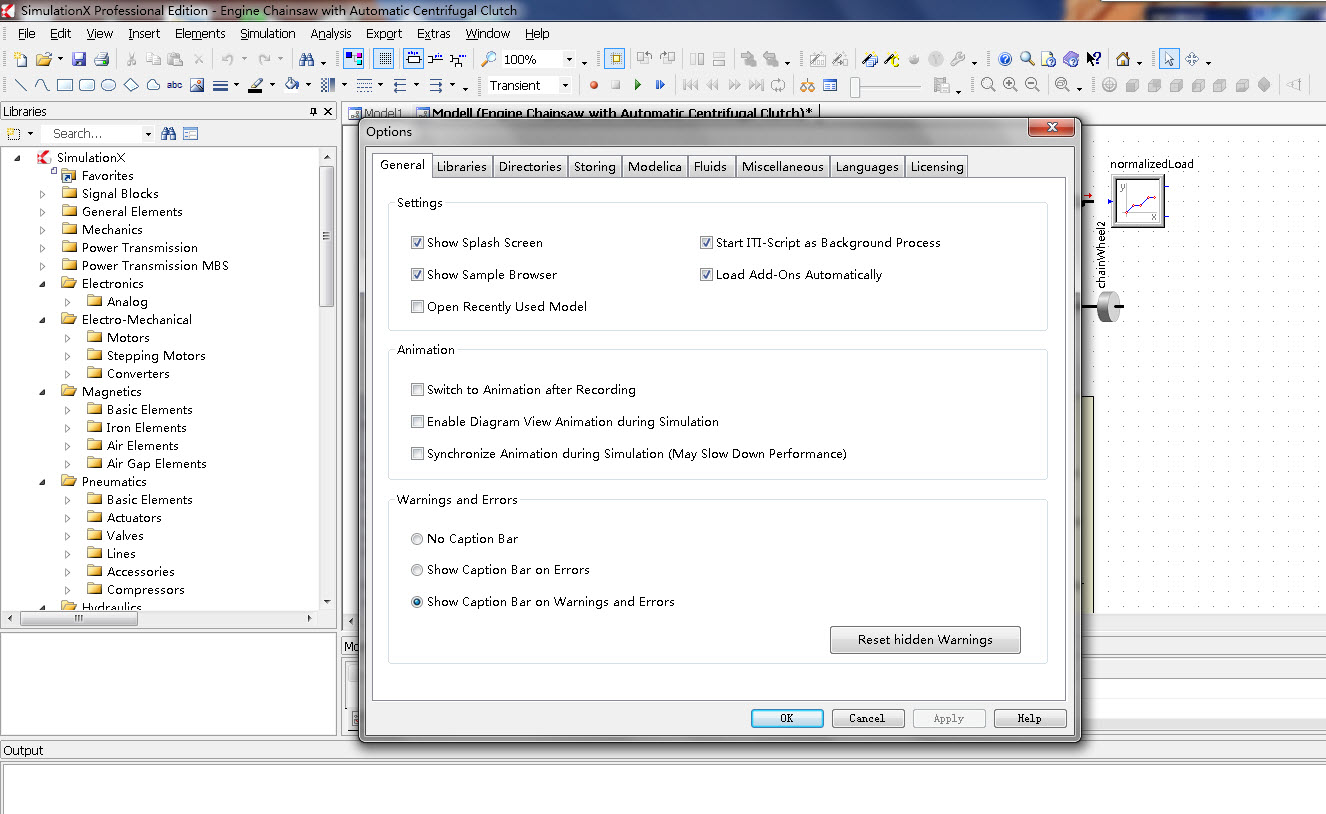
Task: Click the balance scales icon
Action: tap(806, 85)
